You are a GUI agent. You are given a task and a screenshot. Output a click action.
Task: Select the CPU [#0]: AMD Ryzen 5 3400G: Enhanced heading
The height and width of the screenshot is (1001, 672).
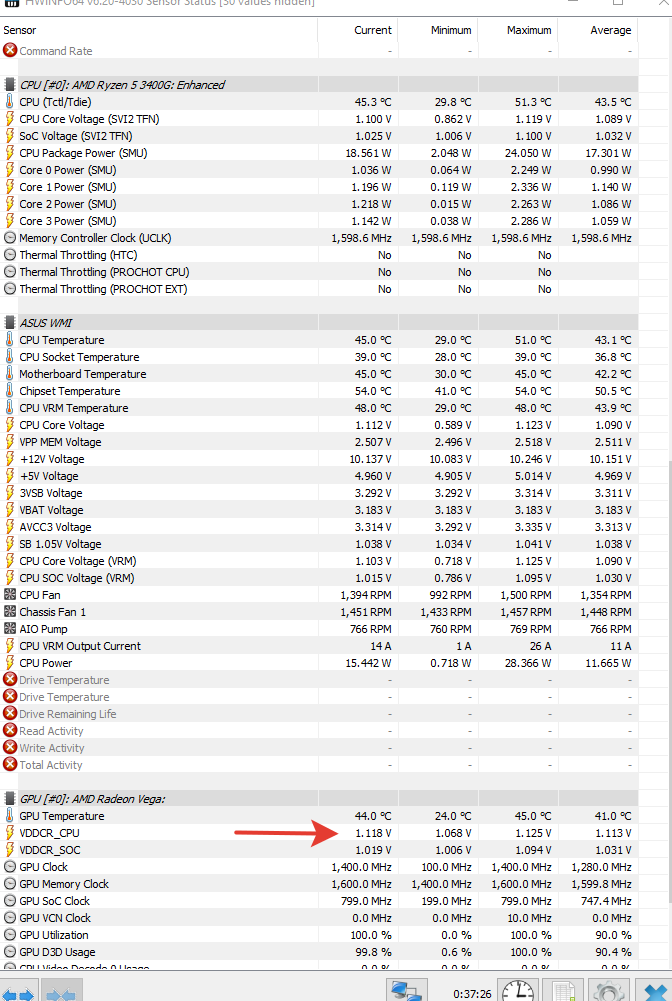(x=122, y=85)
